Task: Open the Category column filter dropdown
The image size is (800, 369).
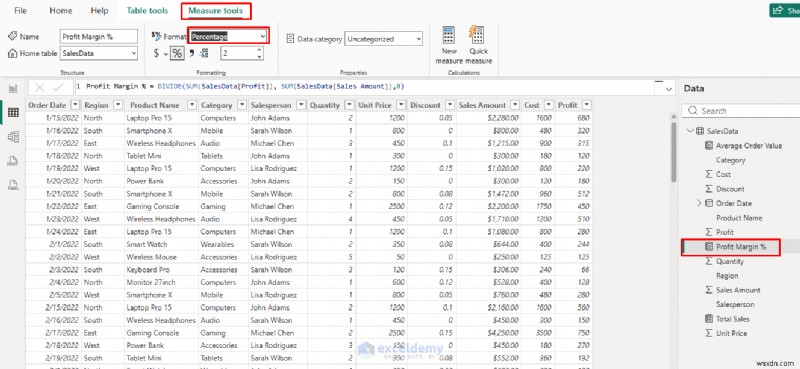Action: coord(242,105)
